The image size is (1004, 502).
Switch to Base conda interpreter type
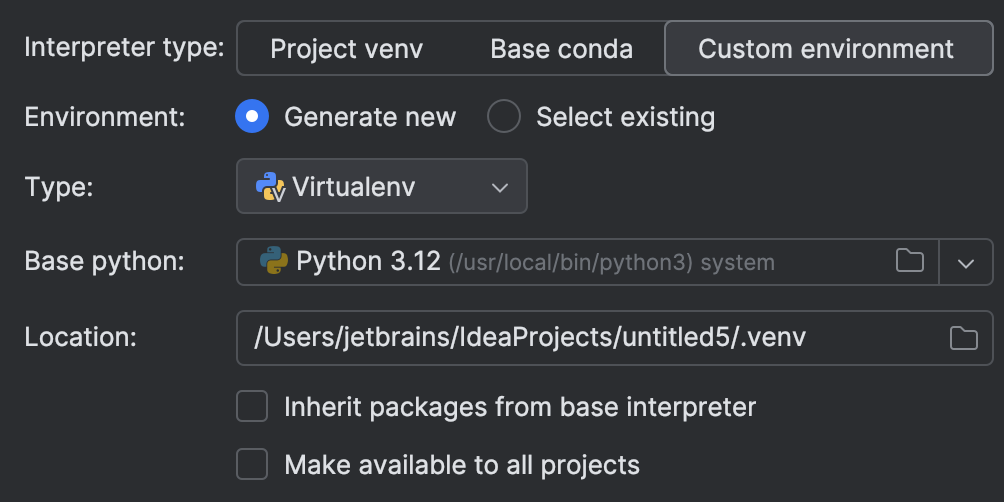562,49
